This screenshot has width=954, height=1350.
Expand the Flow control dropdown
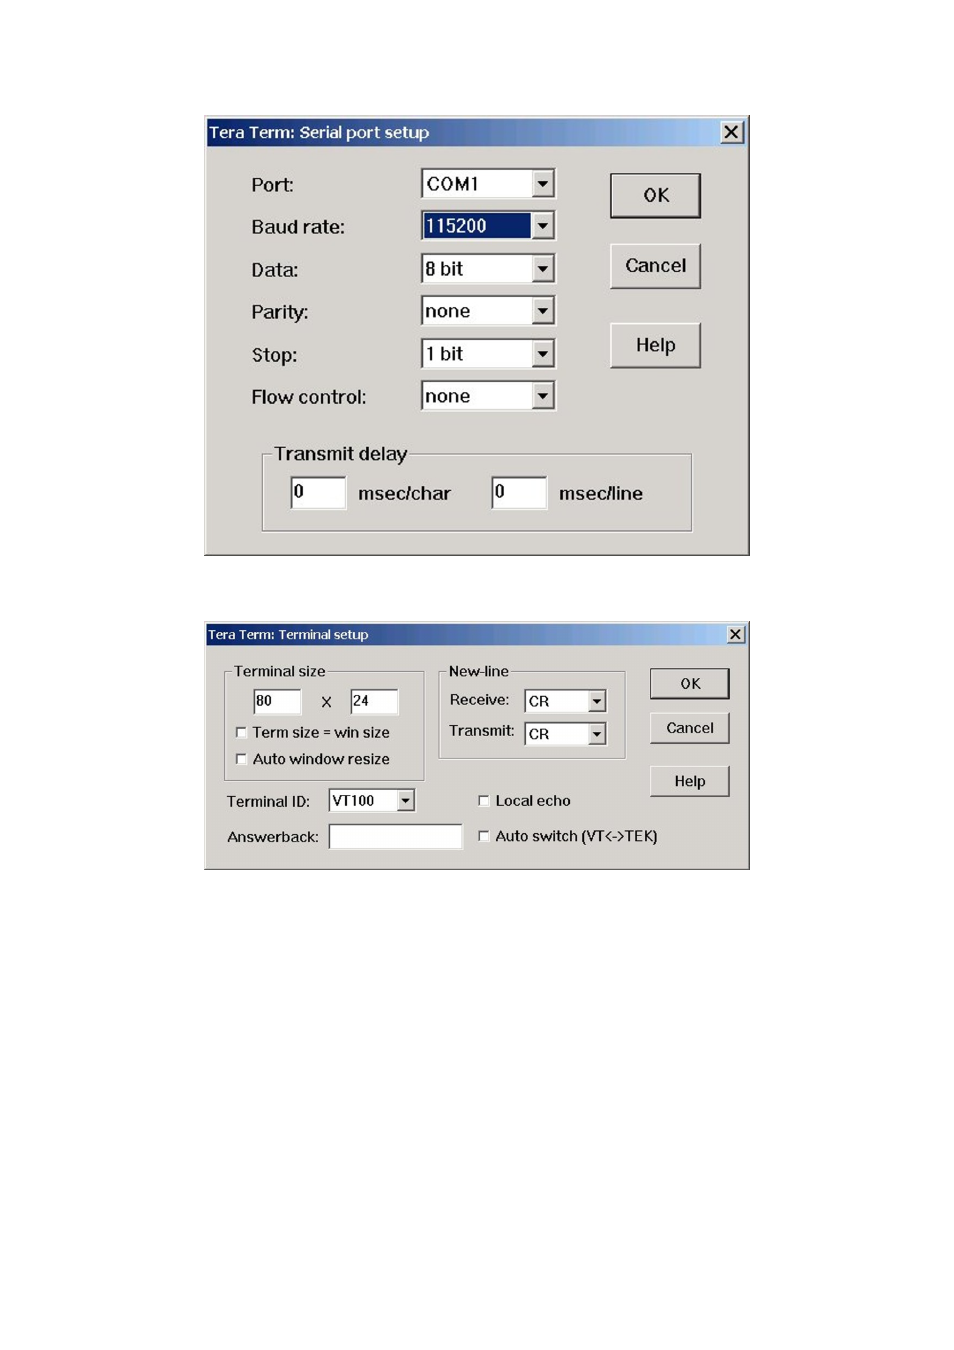point(543,396)
